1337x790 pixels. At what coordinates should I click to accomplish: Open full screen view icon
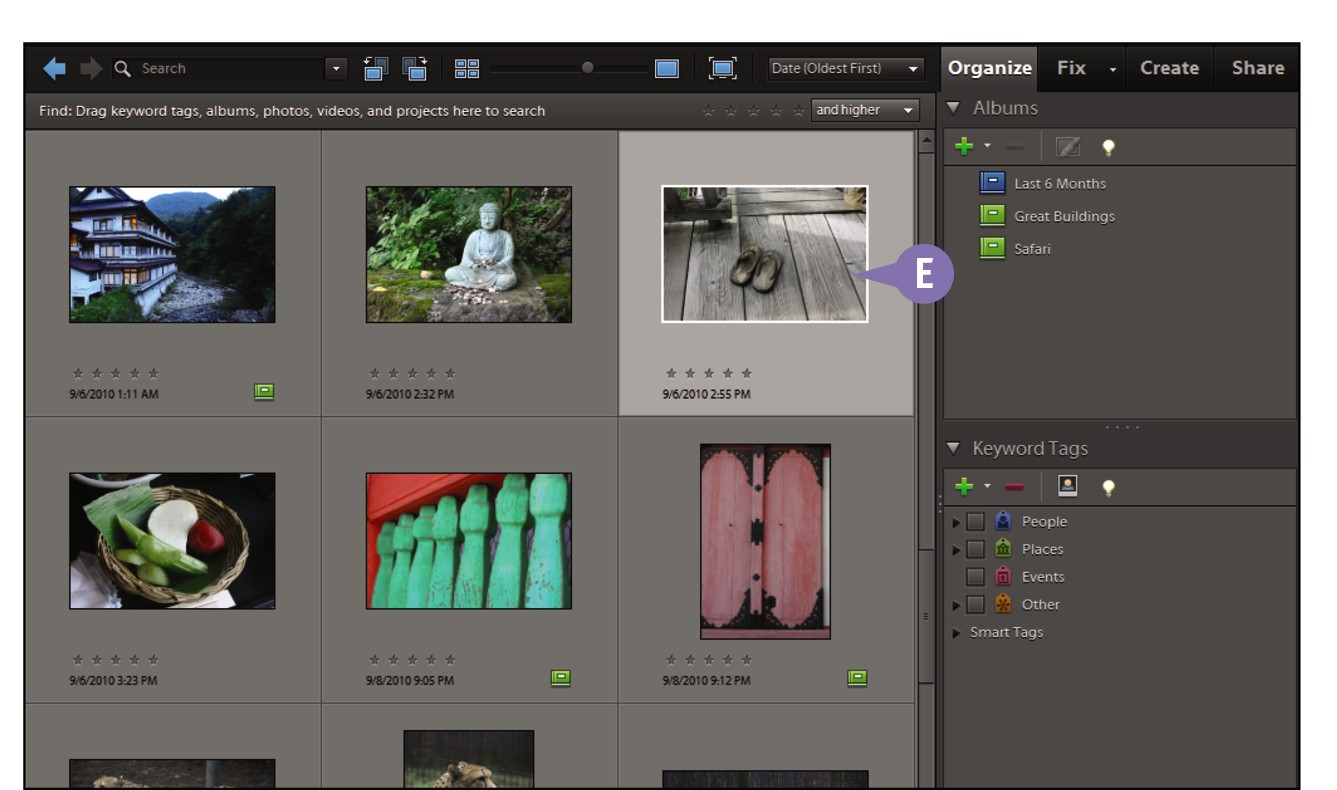[x=722, y=68]
